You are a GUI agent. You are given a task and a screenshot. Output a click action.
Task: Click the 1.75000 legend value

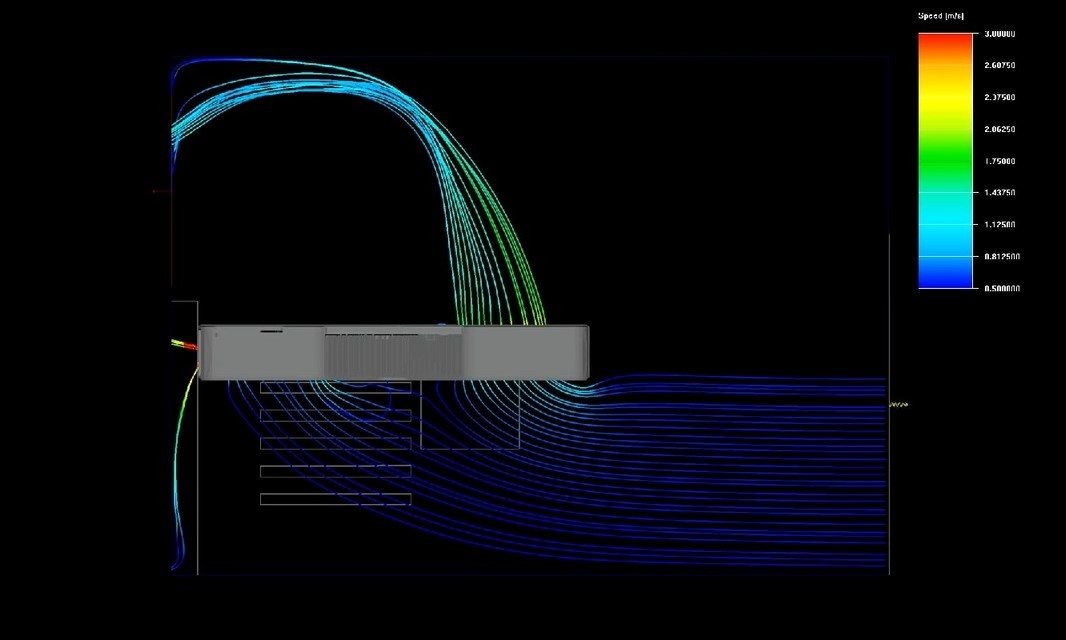tap(999, 161)
